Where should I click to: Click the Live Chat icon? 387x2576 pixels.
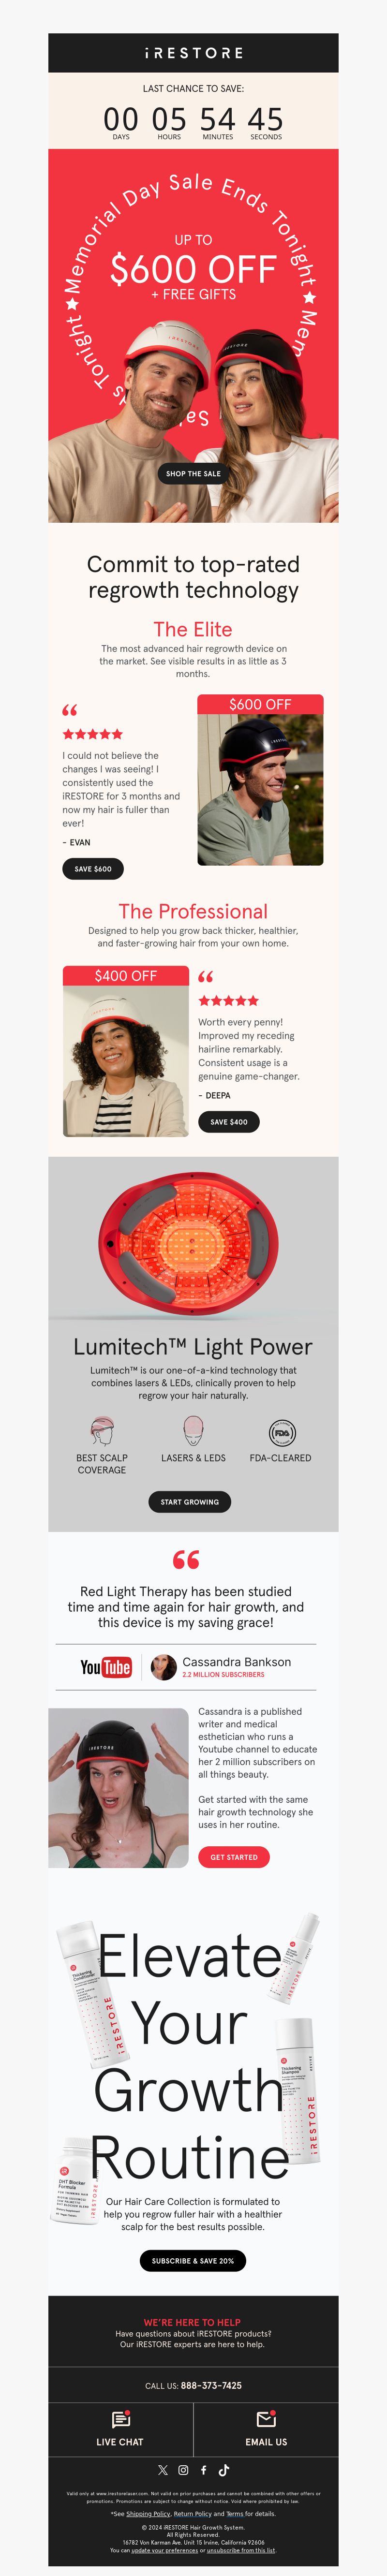click(x=120, y=2419)
